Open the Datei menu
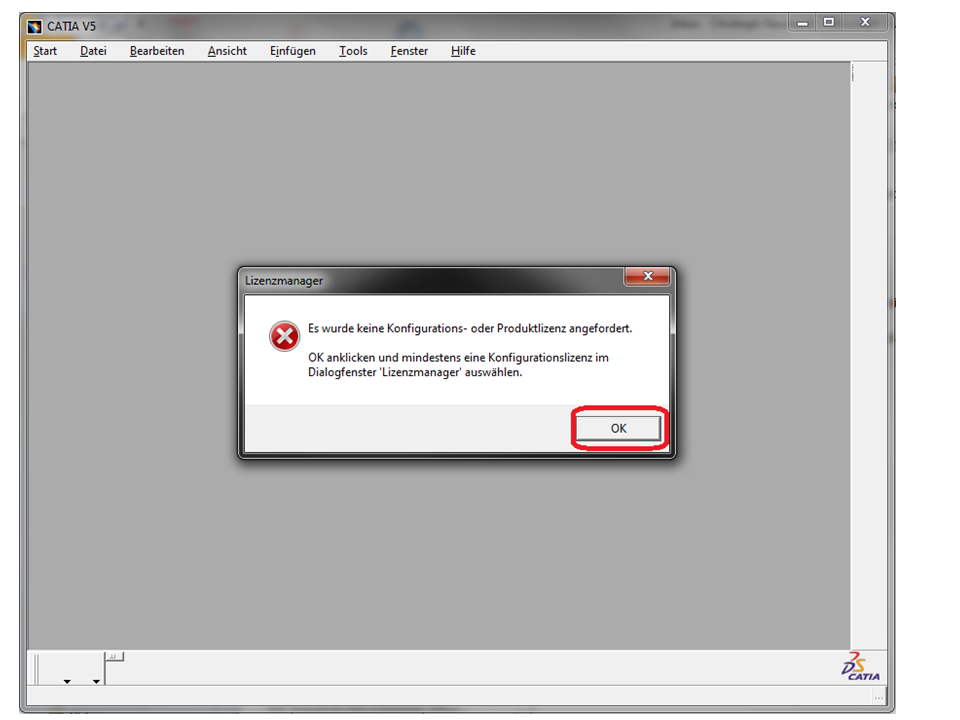 [93, 51]
